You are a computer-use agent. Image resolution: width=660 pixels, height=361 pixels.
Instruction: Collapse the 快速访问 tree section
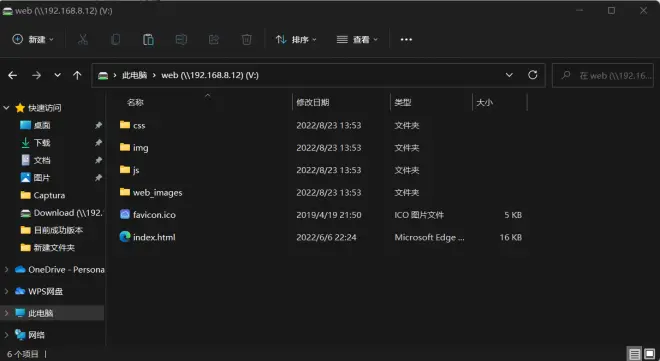point(6,108)
